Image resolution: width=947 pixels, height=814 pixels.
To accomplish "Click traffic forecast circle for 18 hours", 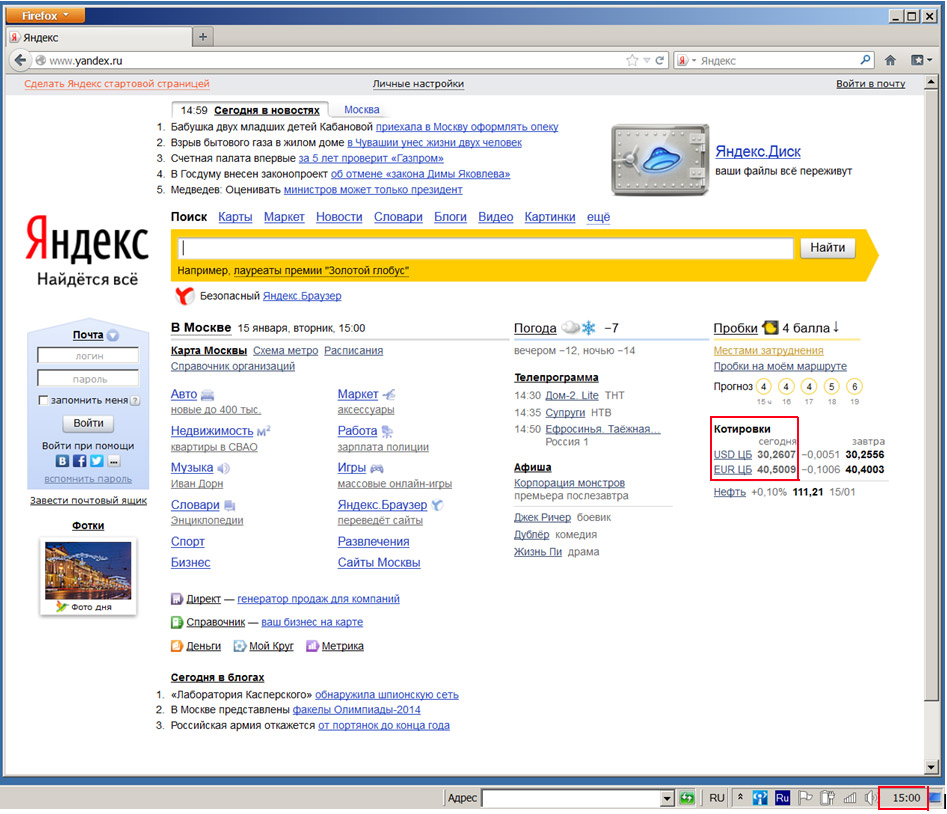I will tap(832, 386).
